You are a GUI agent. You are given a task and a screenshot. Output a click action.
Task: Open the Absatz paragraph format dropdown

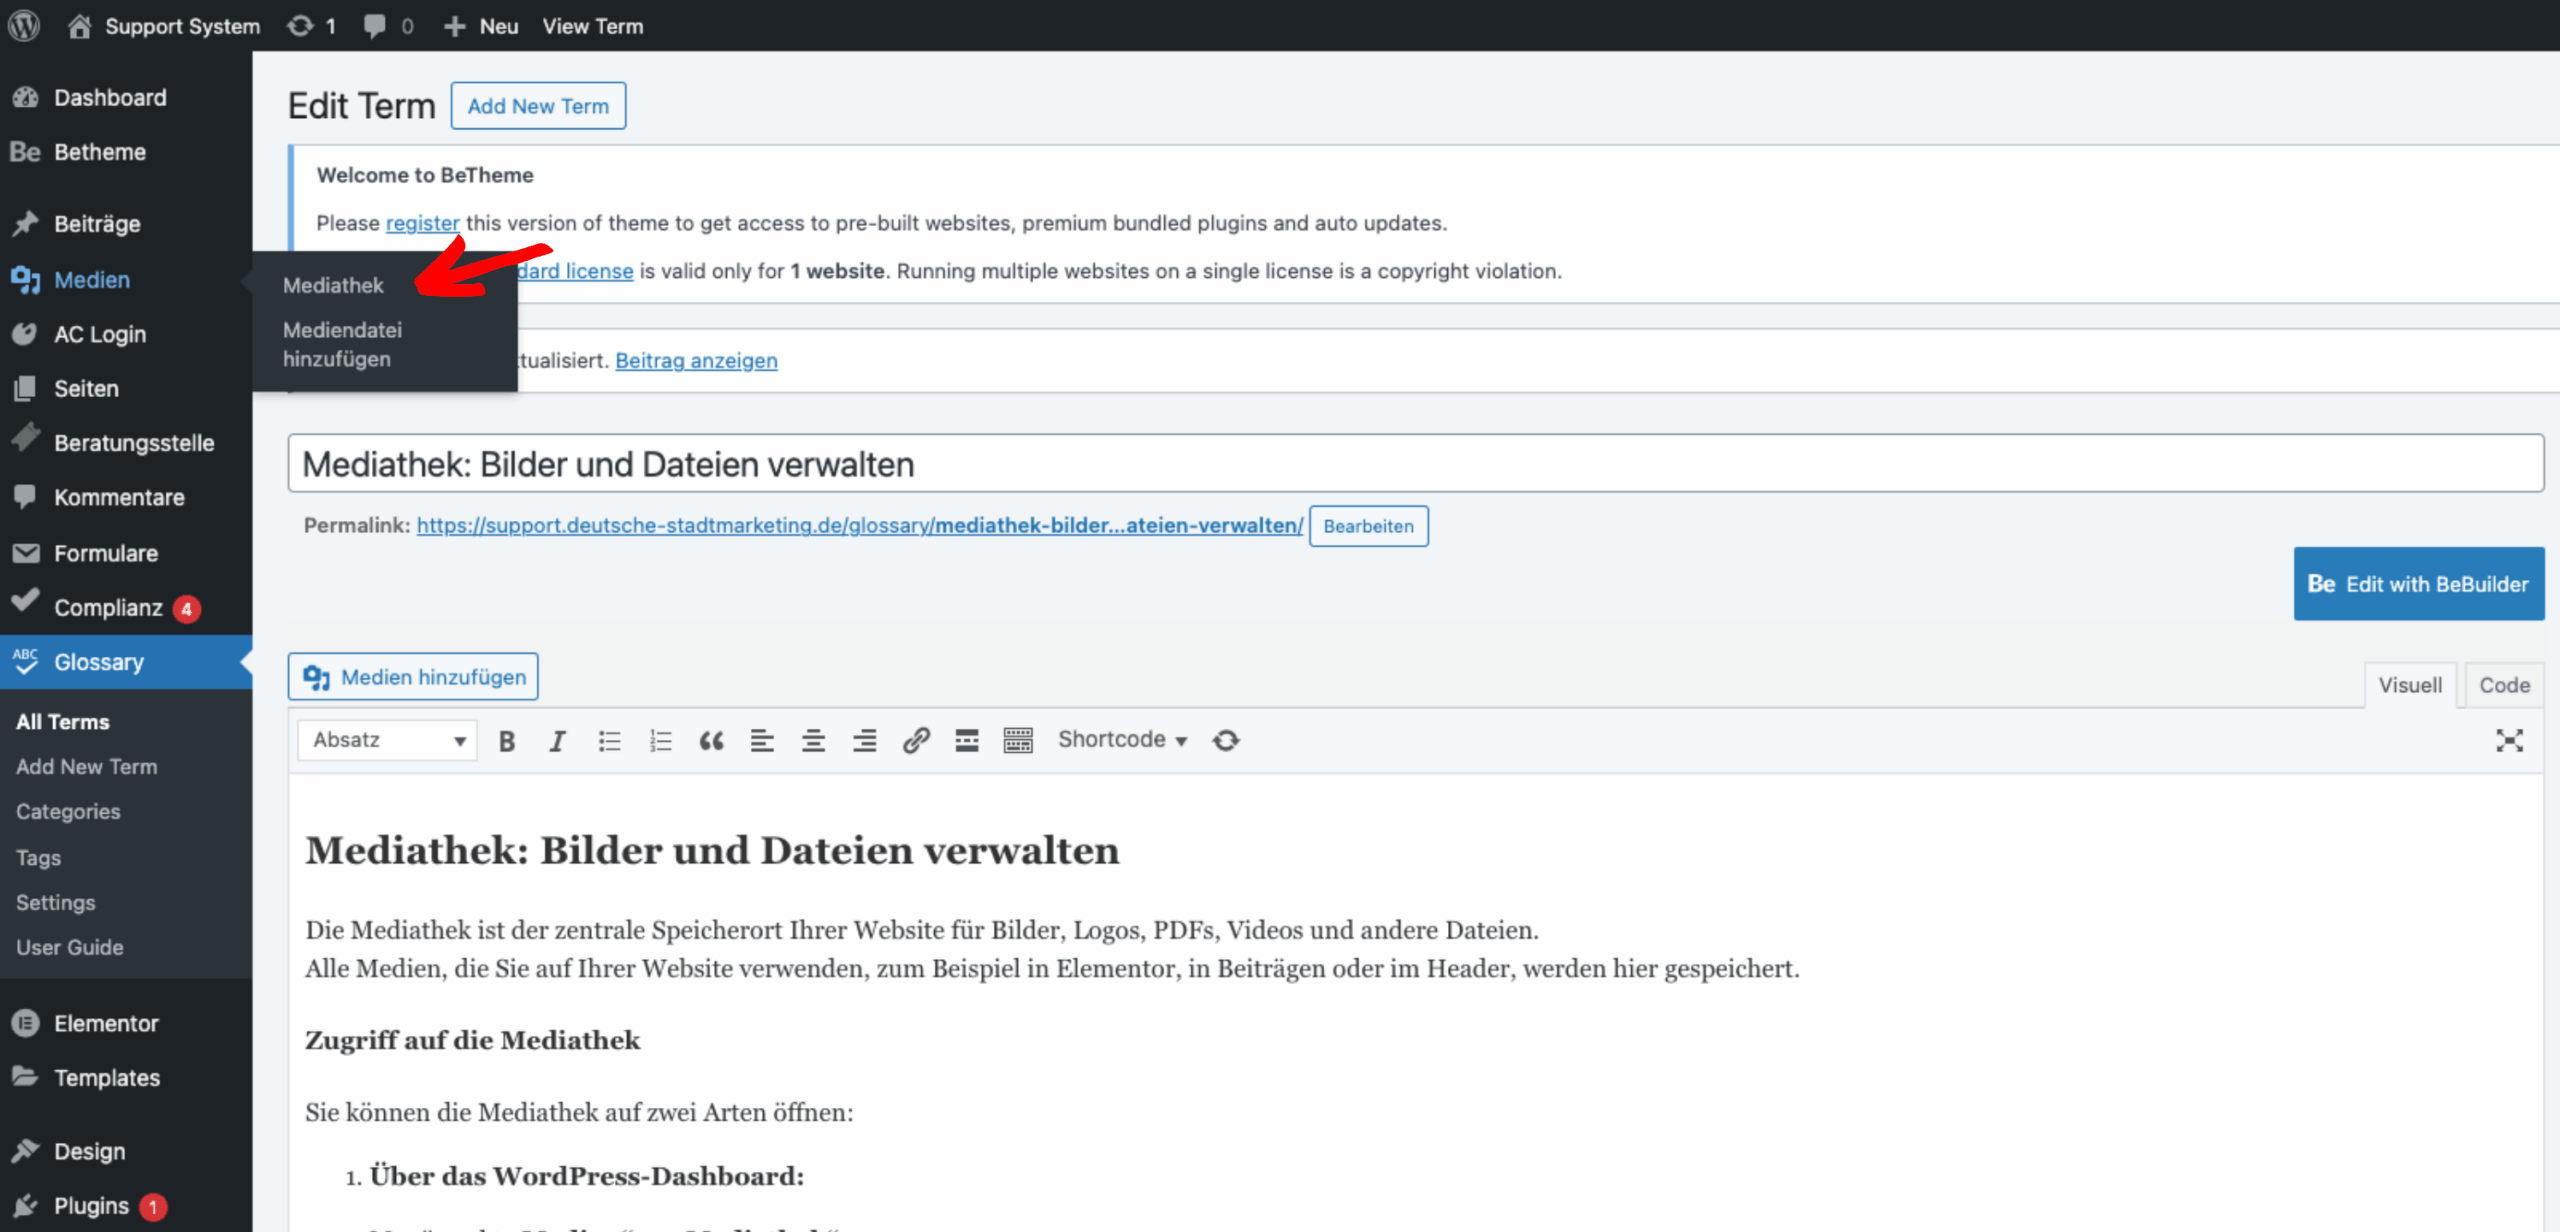click(388, 741)
